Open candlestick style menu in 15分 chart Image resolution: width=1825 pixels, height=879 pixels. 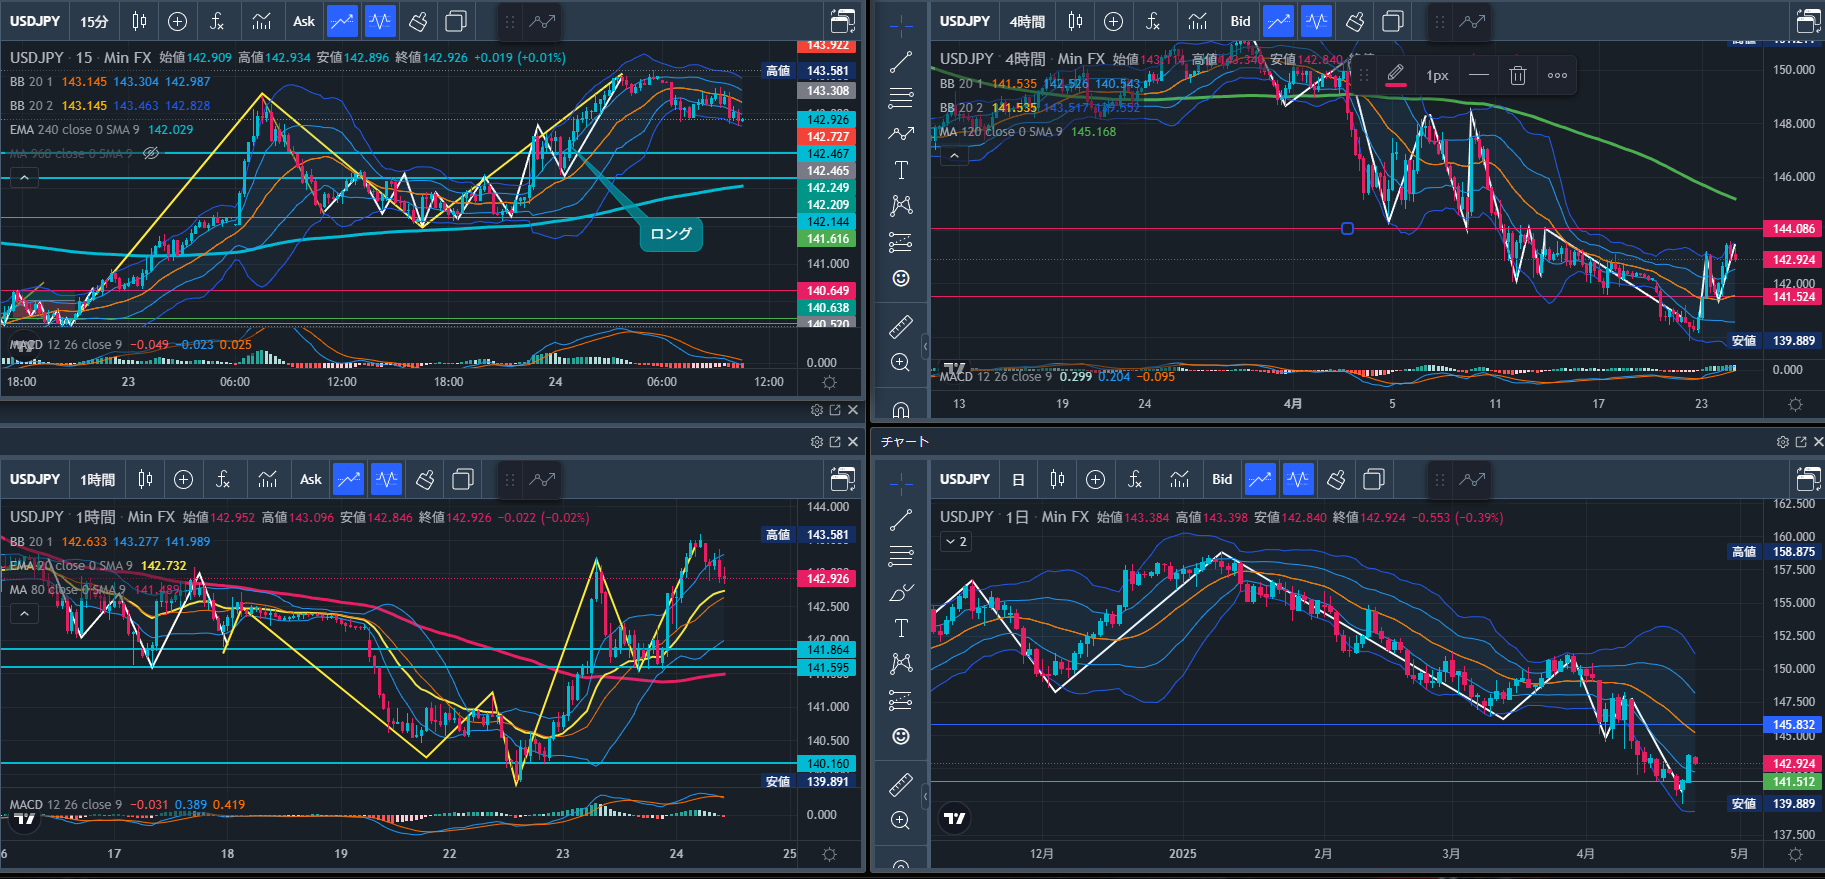pos(139,21)
